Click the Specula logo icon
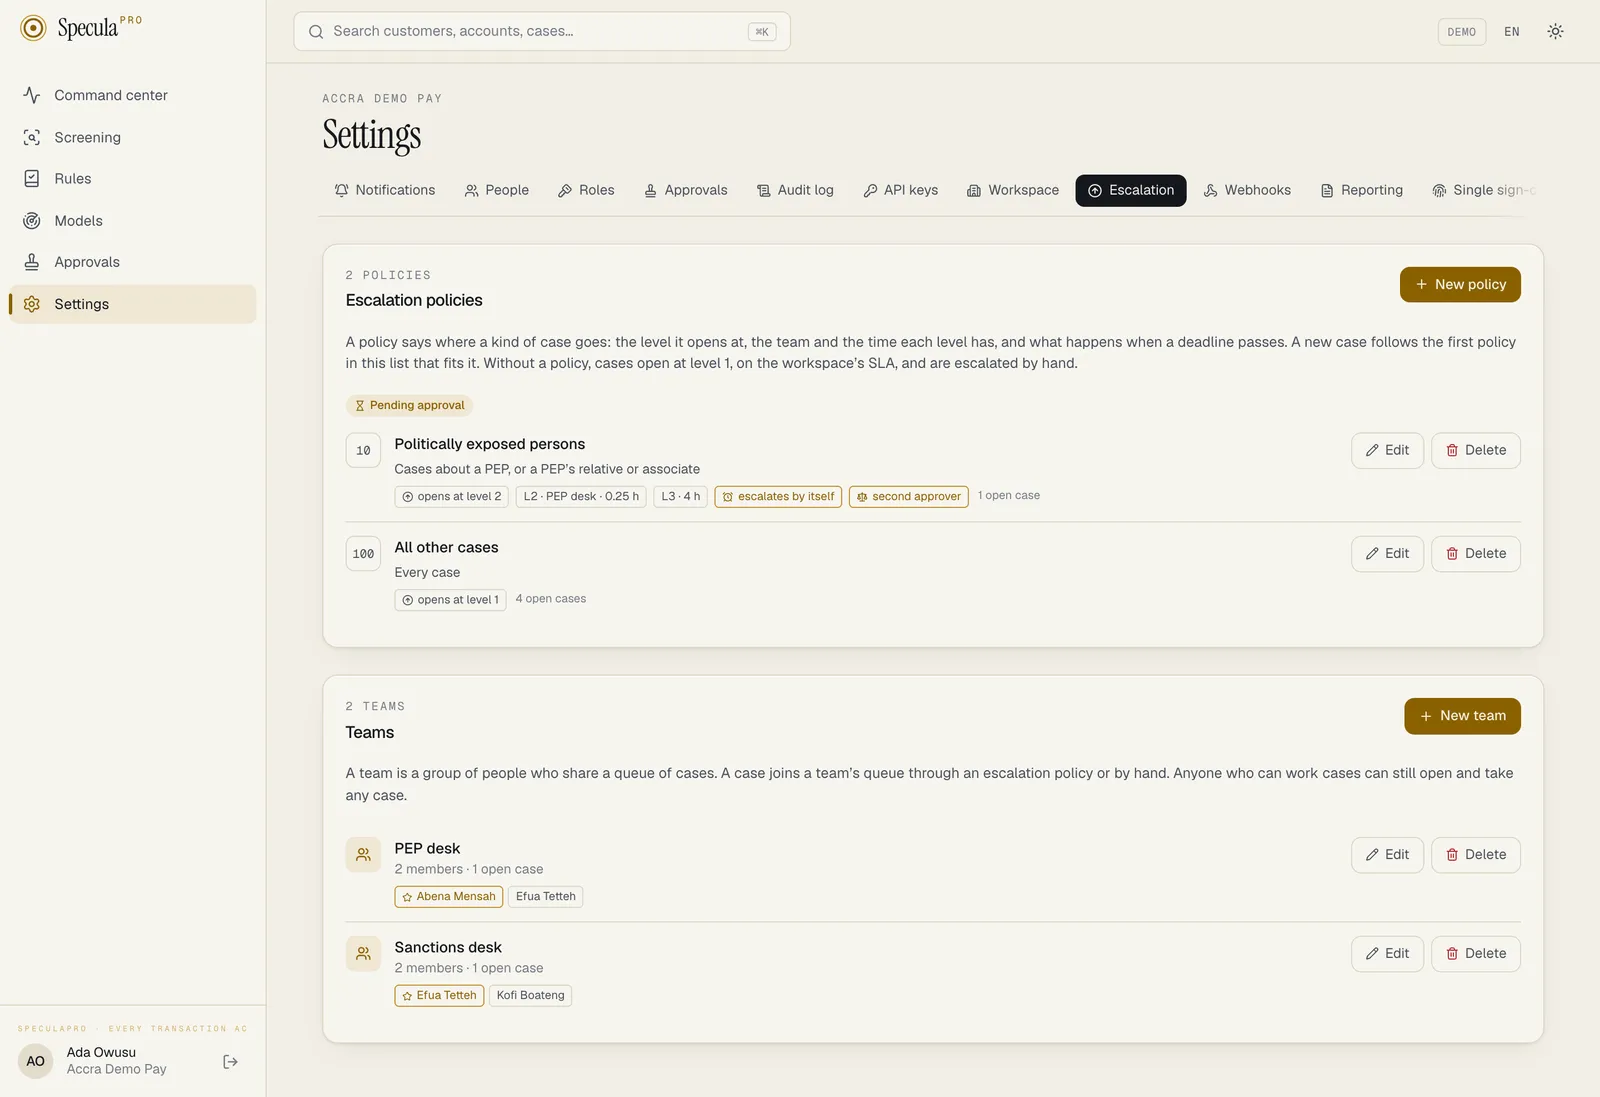The width and height of the screenshot is (1600, 1097). (x=33, y=28)
